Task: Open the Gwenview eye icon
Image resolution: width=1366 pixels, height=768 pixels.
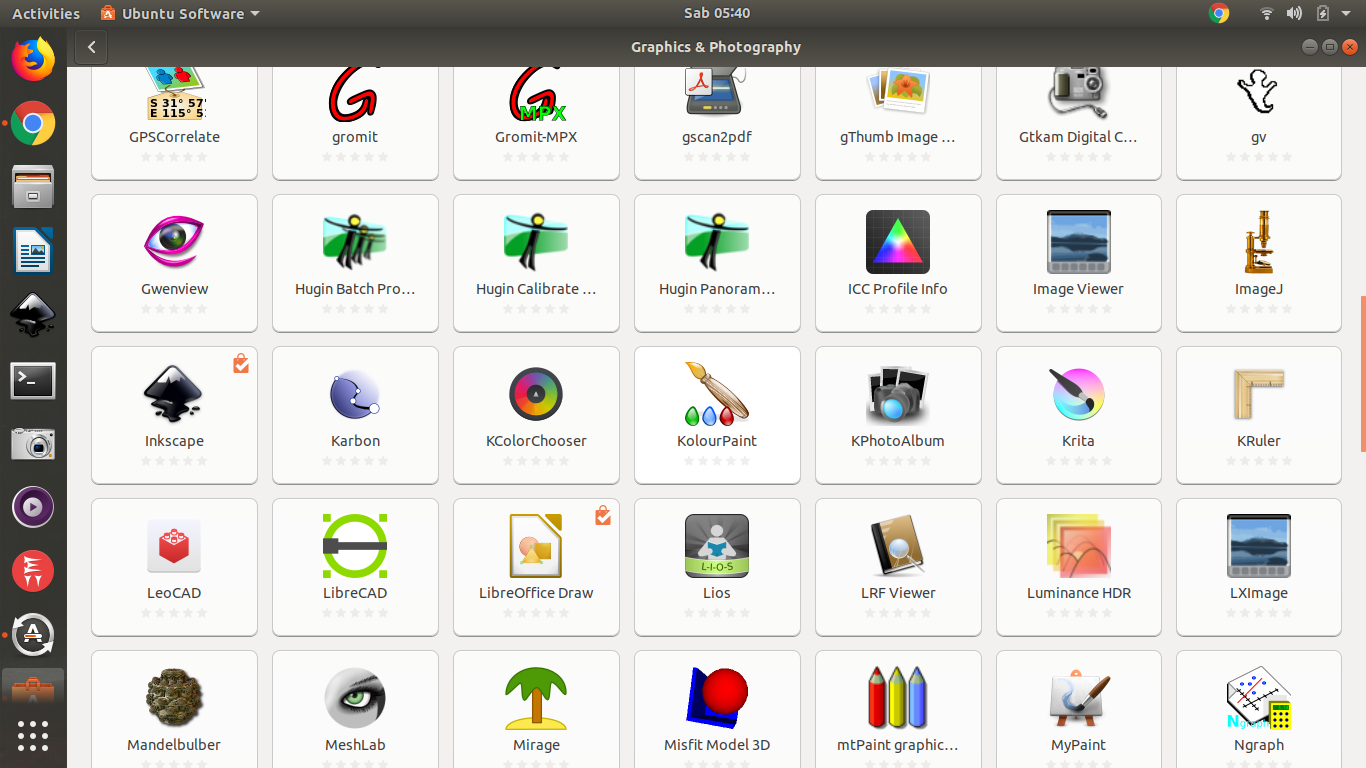Action: pyautogui.click(x=174, y=242)
